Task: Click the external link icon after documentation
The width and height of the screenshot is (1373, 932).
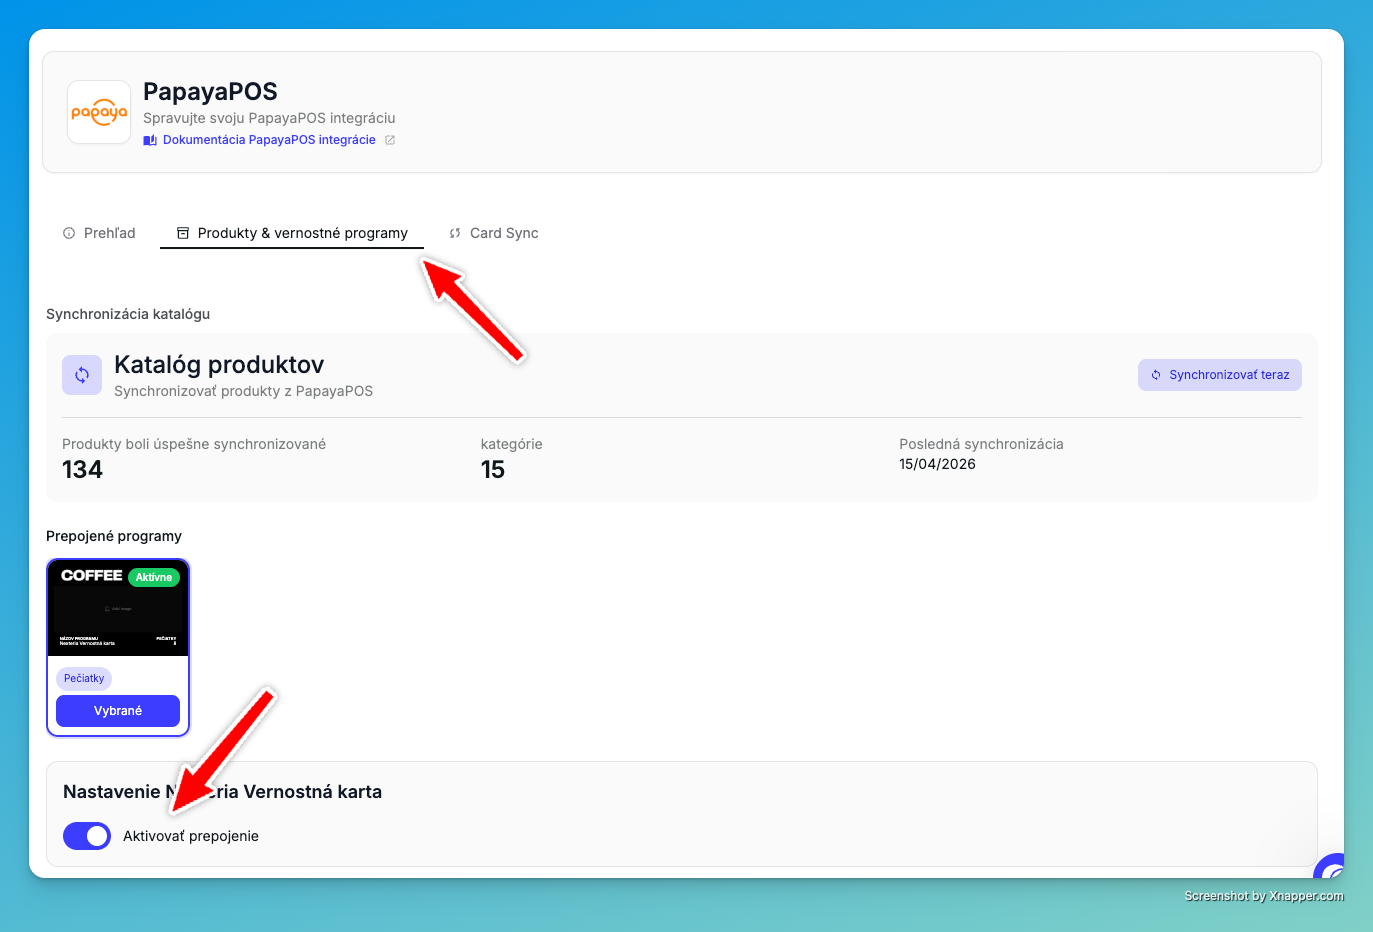Action: point(390,140)
